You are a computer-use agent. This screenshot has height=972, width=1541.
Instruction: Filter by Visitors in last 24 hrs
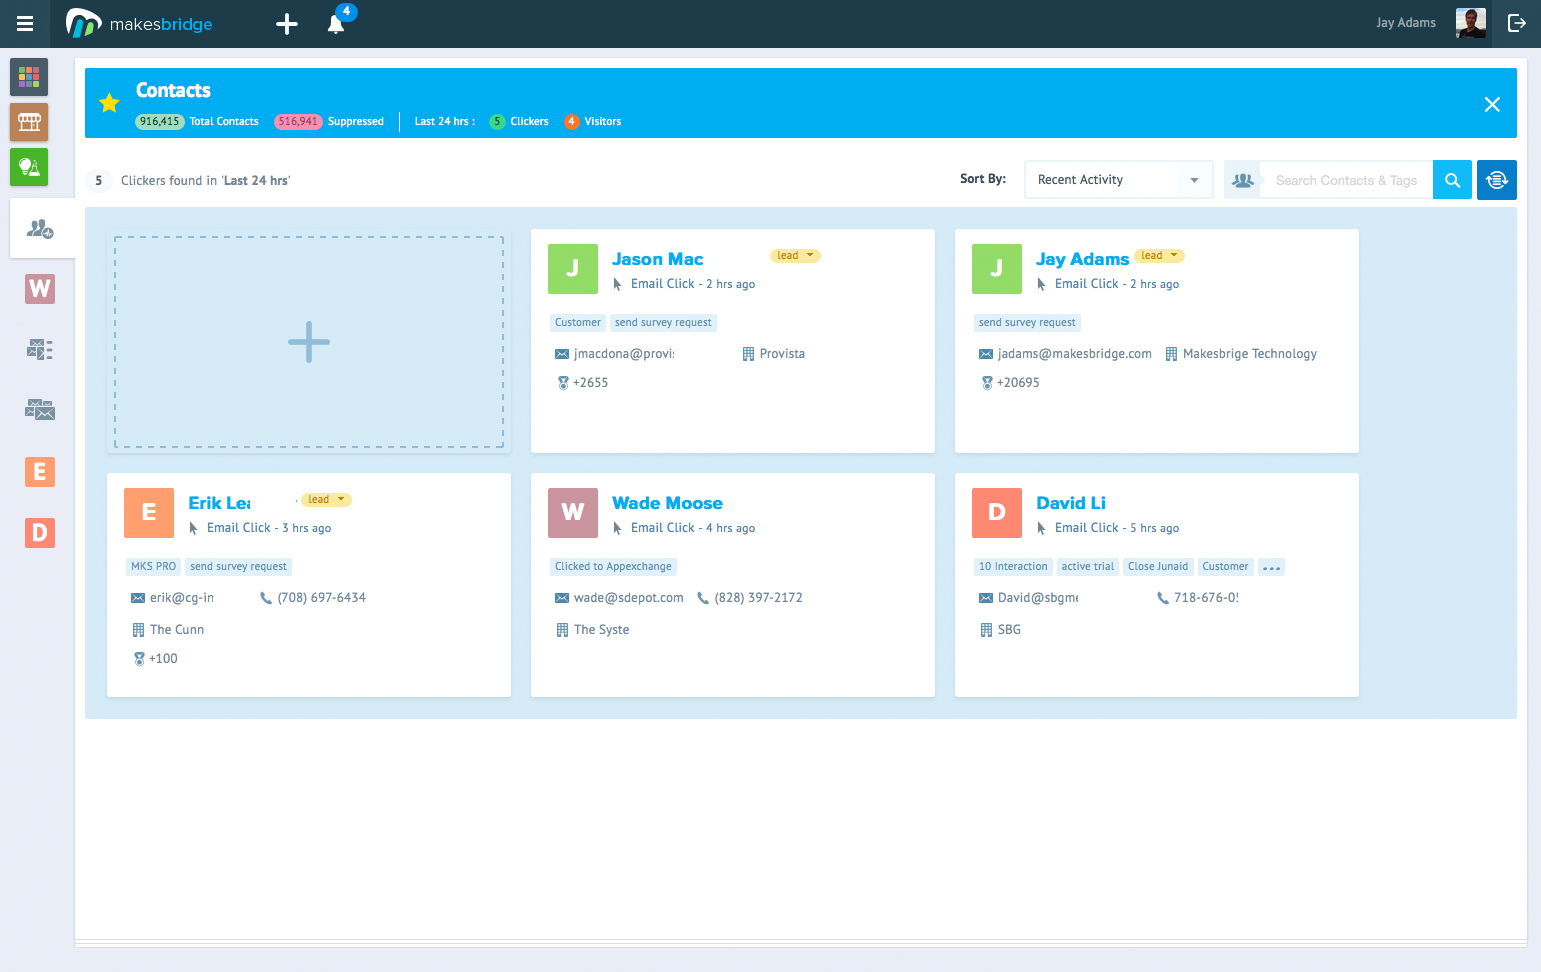(x=593, y=122)
